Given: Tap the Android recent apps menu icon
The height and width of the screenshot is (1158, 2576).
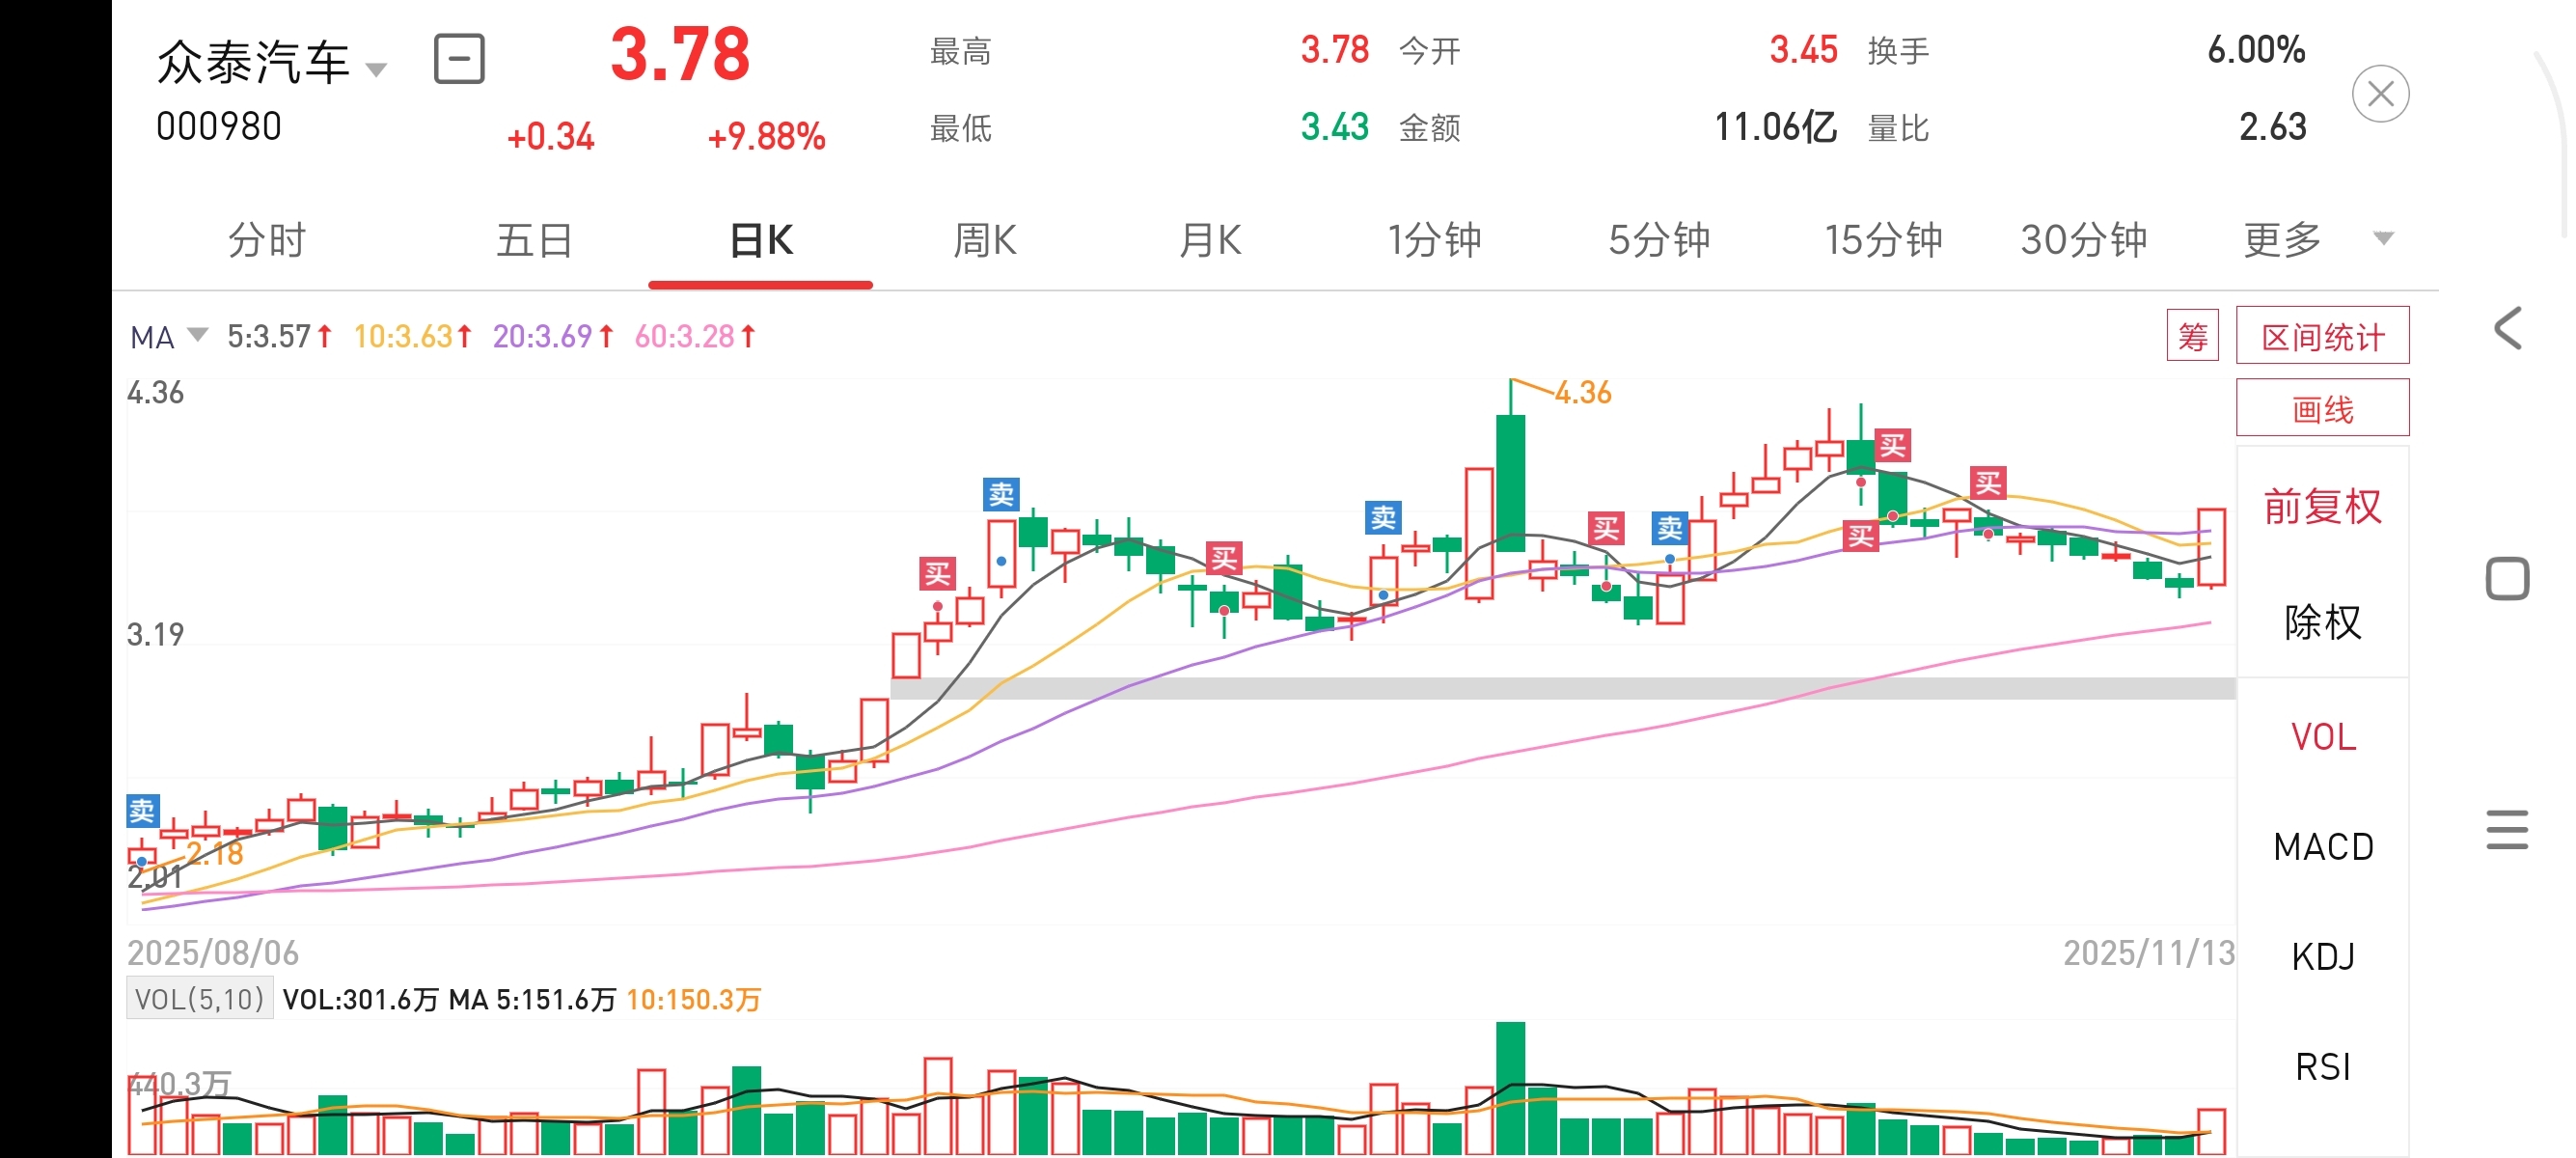Looking at the screenshot, I should click(x=2506, y=829).
